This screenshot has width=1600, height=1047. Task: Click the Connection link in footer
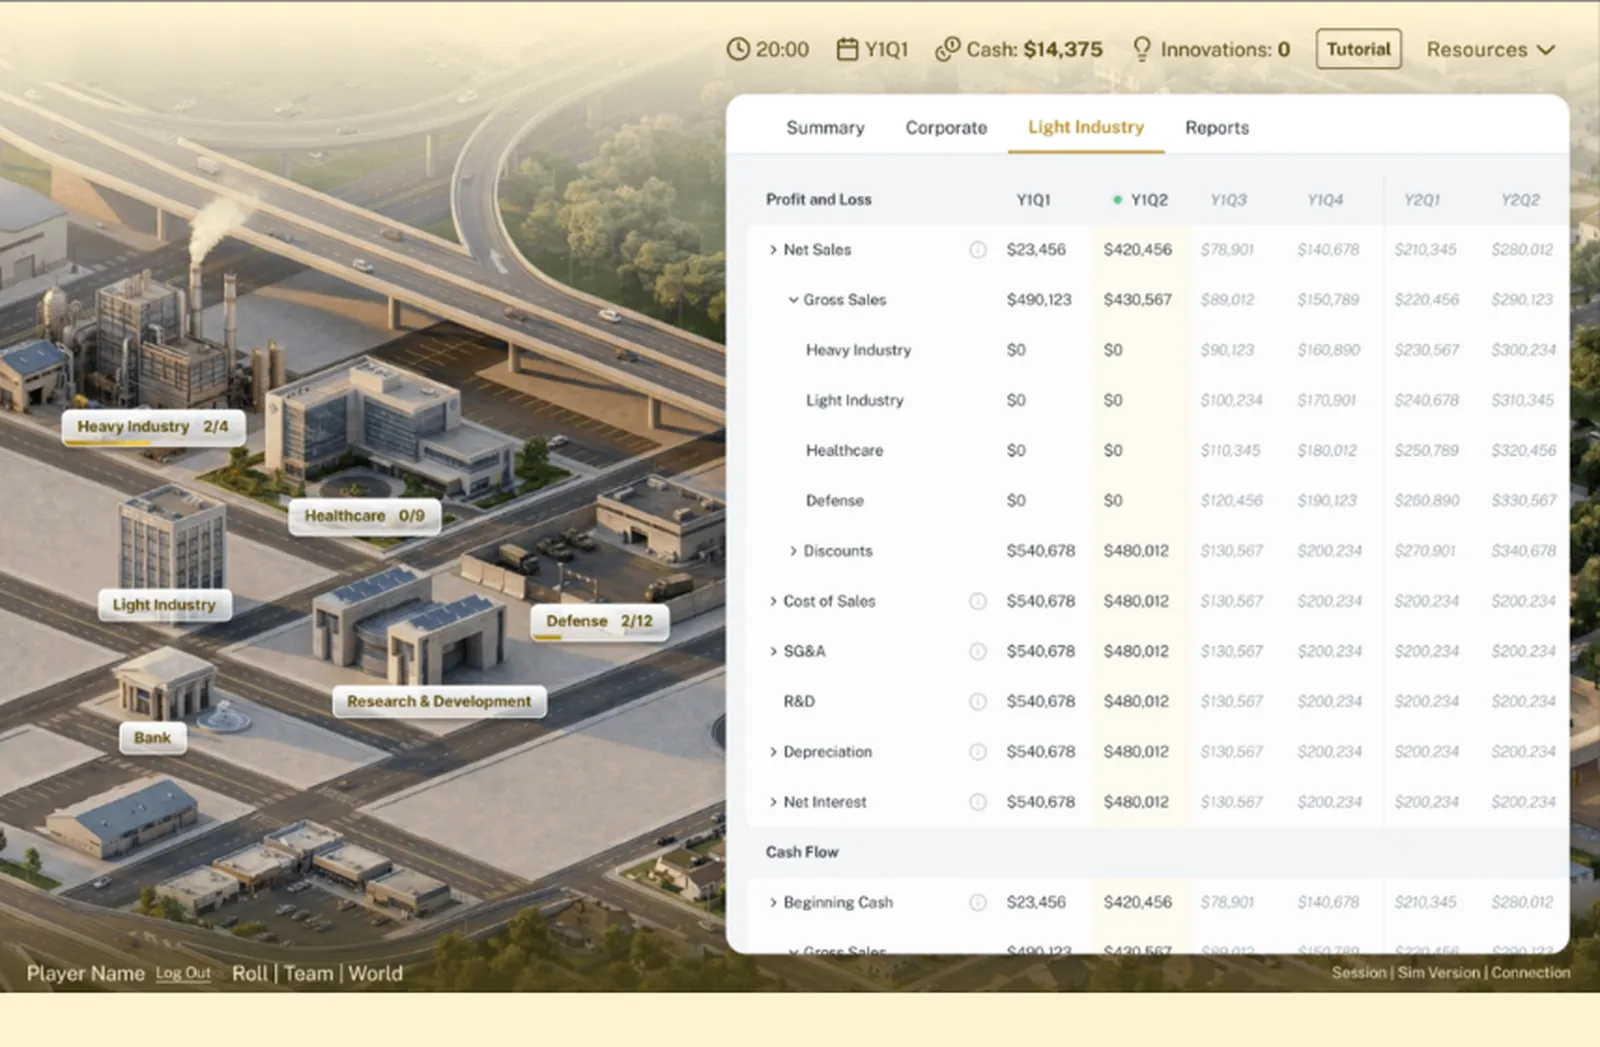click(1531, 972)
